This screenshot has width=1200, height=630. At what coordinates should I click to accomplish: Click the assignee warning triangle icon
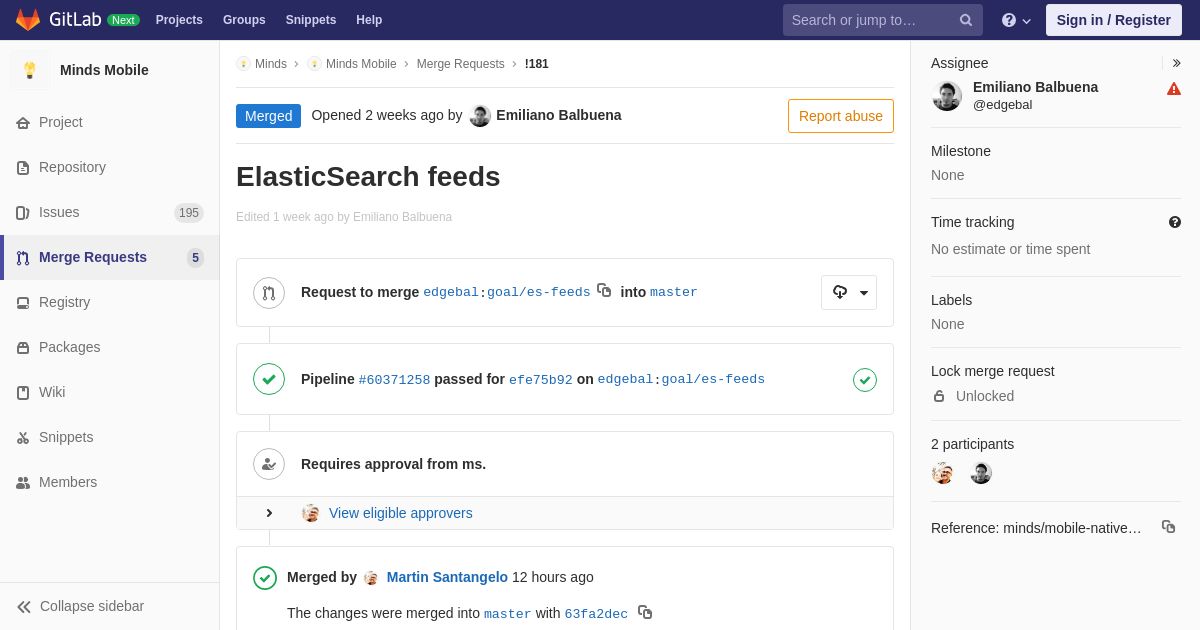pos(1174,89)
